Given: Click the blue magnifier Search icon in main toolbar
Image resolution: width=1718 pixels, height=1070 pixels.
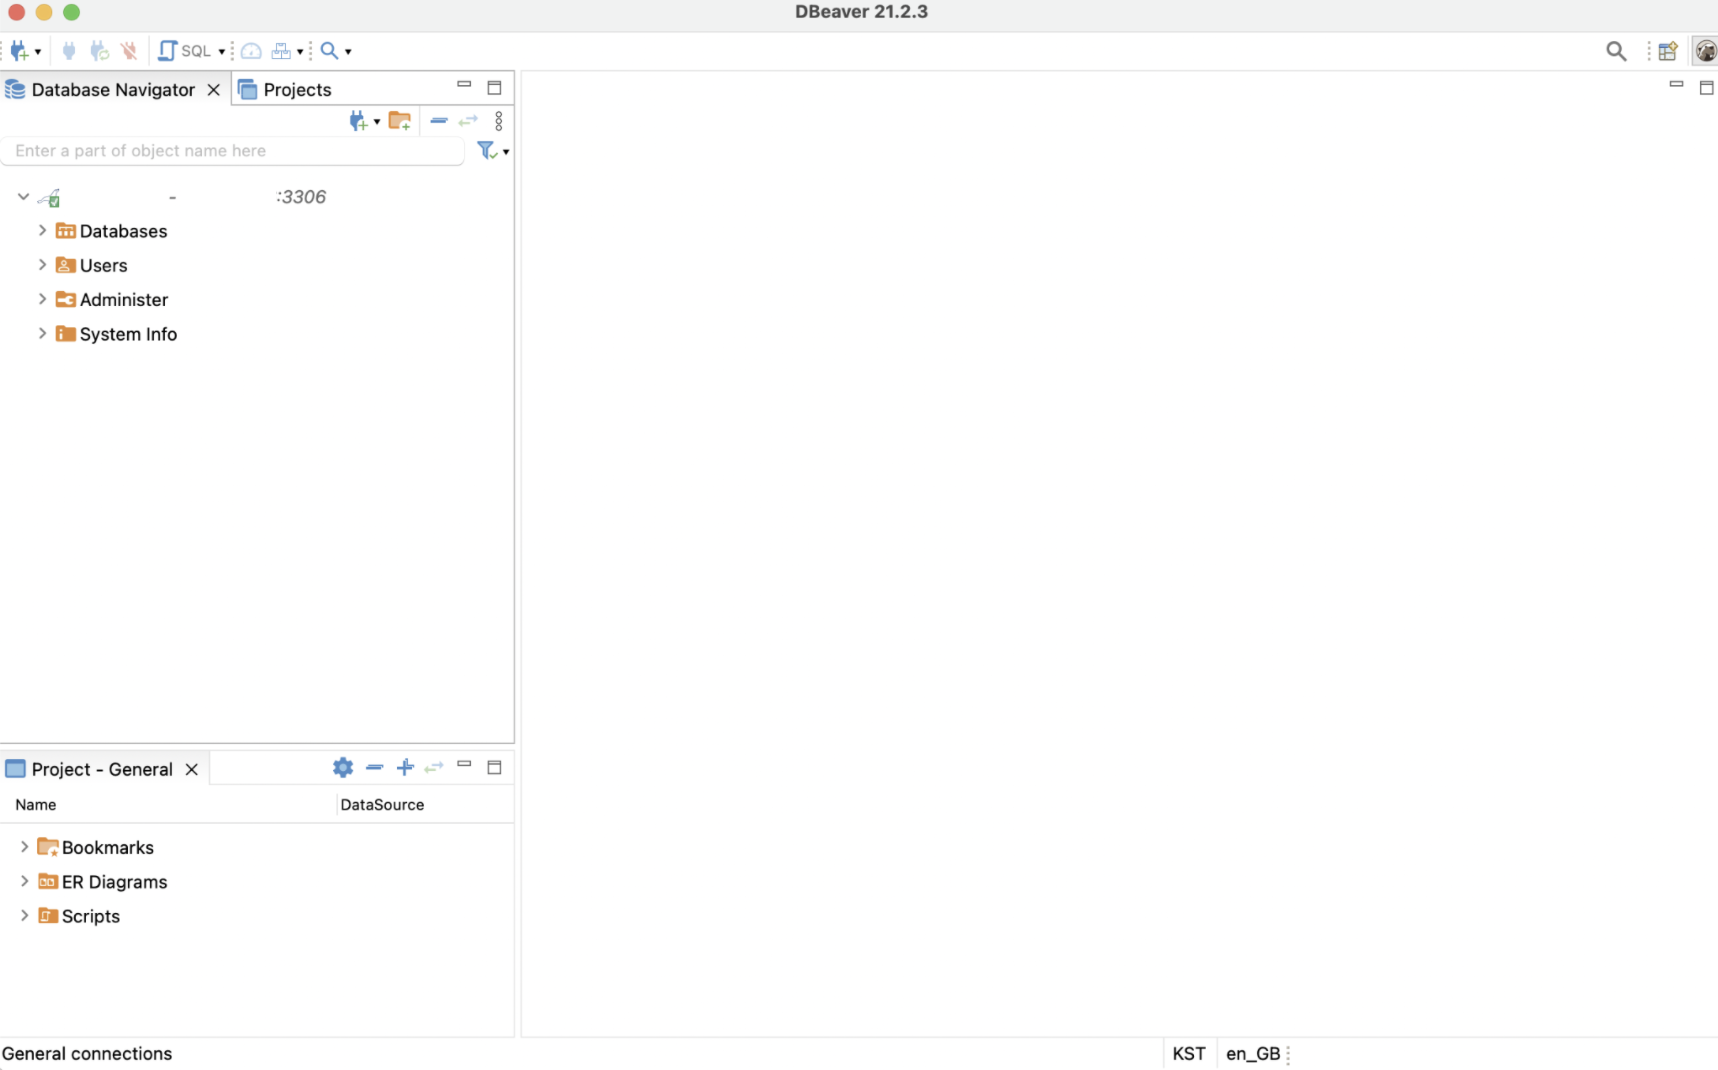Looking at the screenshot, I should pyautogui.click(x=329, y=50).
